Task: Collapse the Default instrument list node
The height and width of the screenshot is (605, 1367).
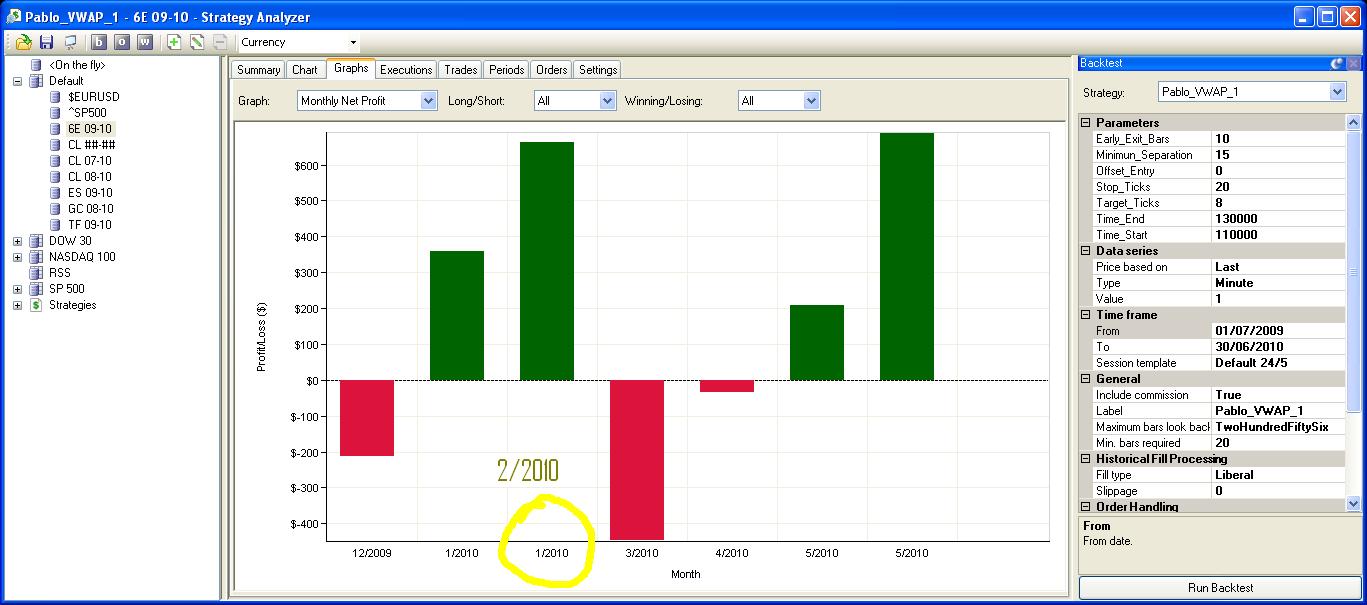Action: 17,81
